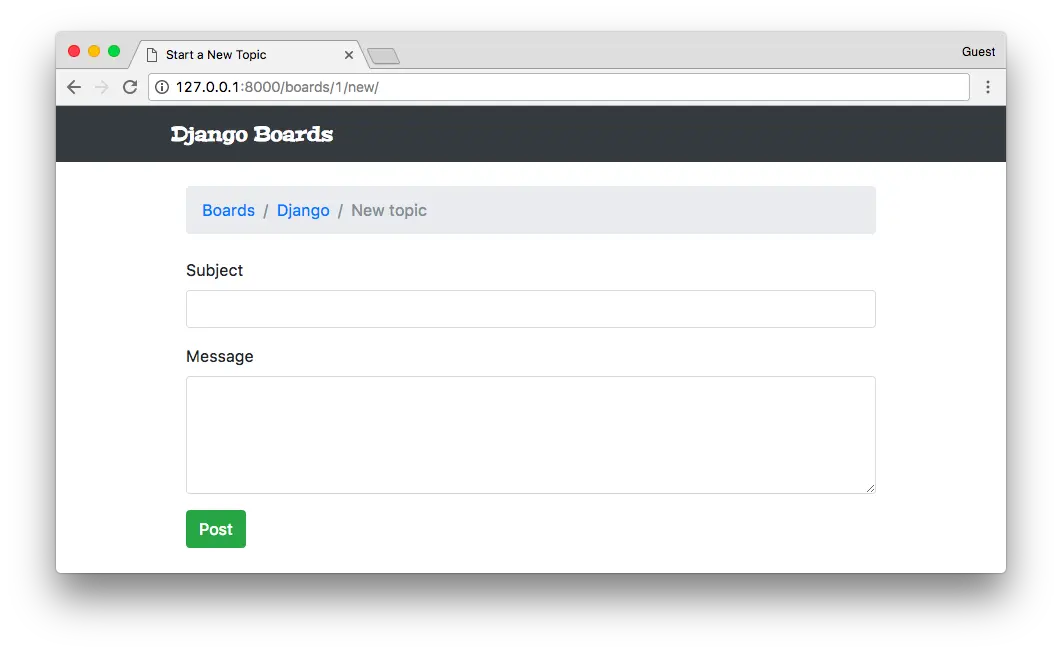The width and height of the screenshot is (1062, 653).
Task: Open a new browser tab
Action: tap(383, 56)
